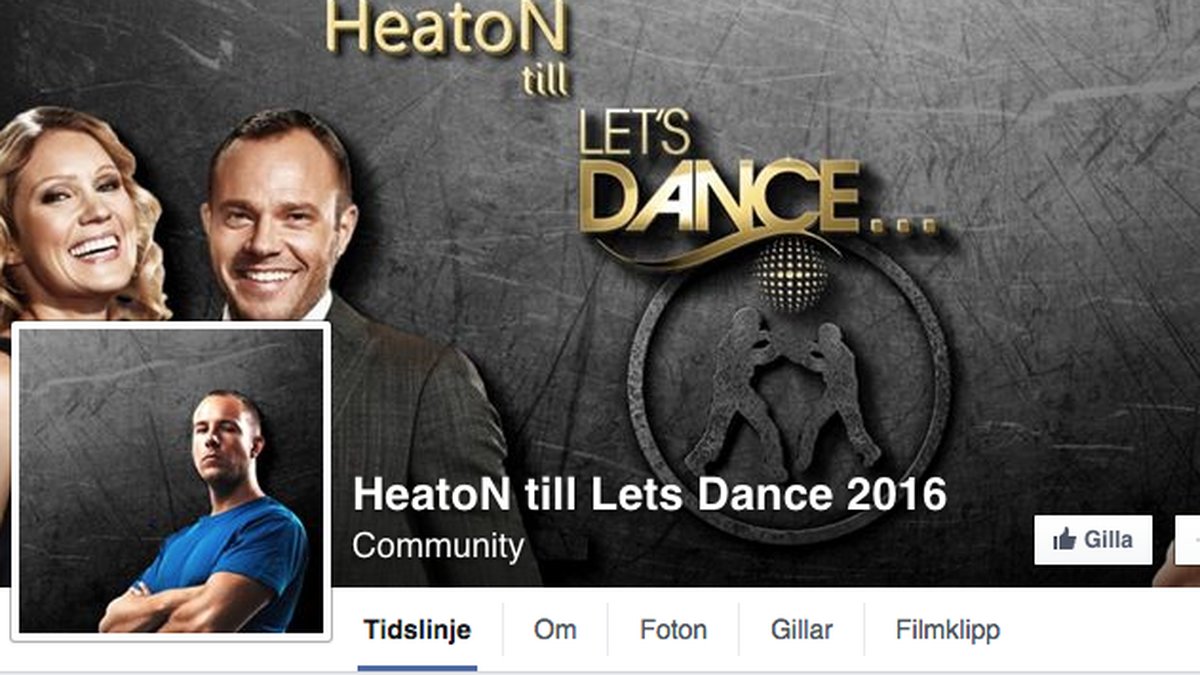The image size is (1200, 675).
Task: Select the left boxer silhouette in emblem
Action: coord(736,389)
